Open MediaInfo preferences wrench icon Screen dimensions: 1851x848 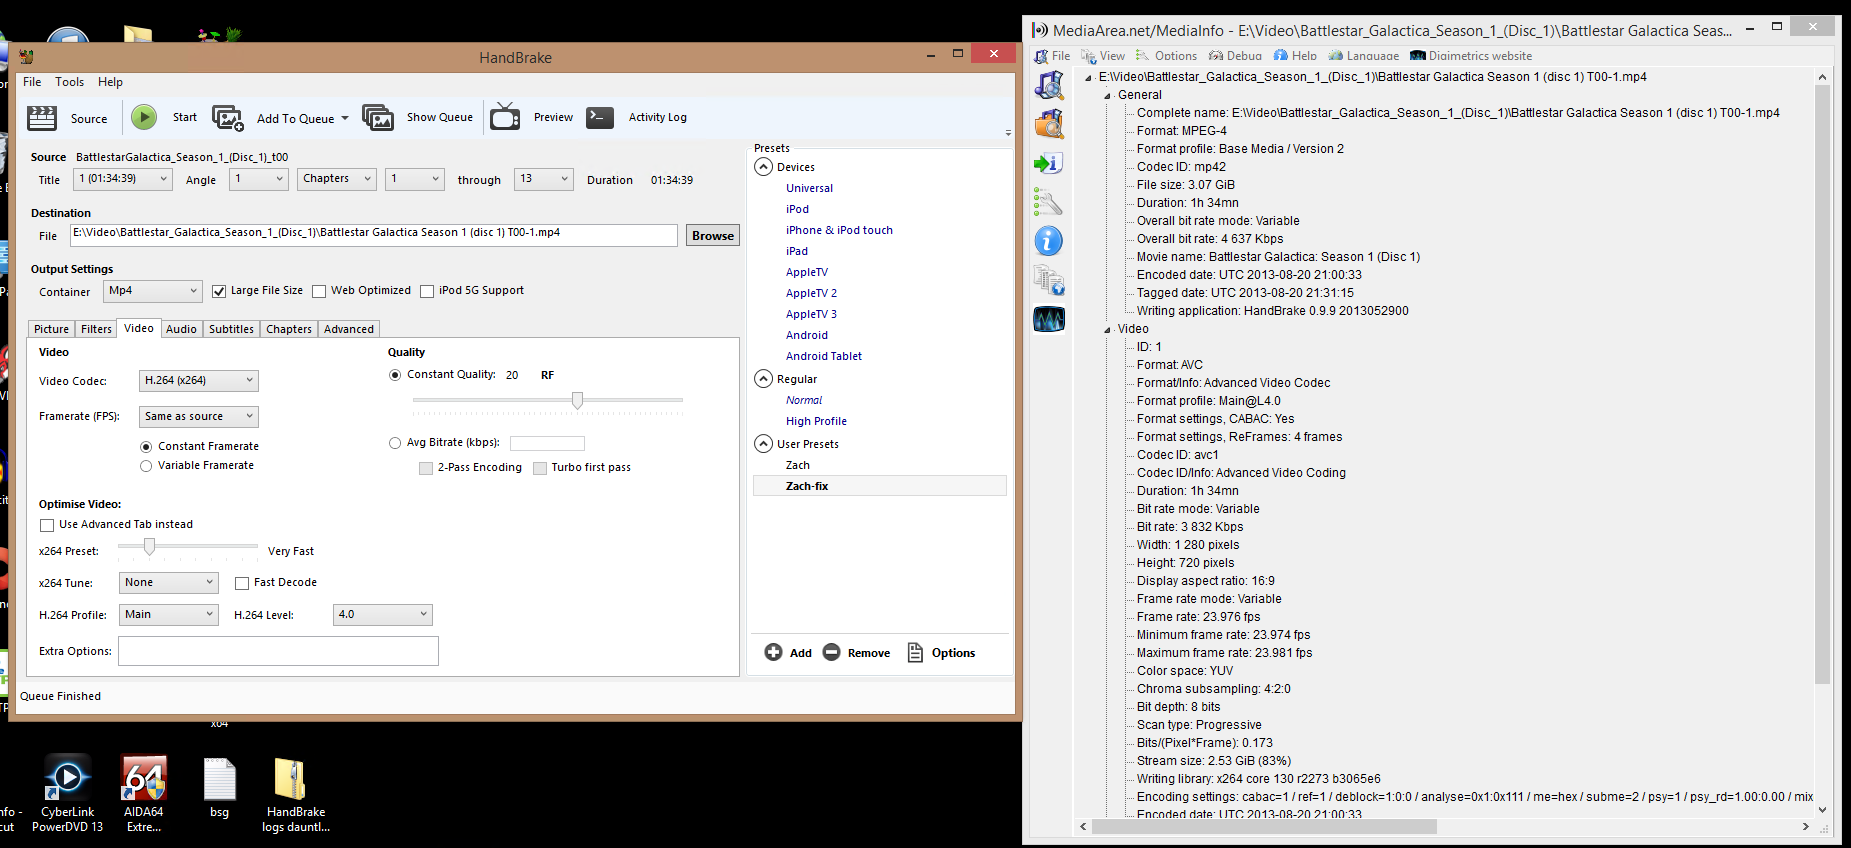tap(1048, 202)
